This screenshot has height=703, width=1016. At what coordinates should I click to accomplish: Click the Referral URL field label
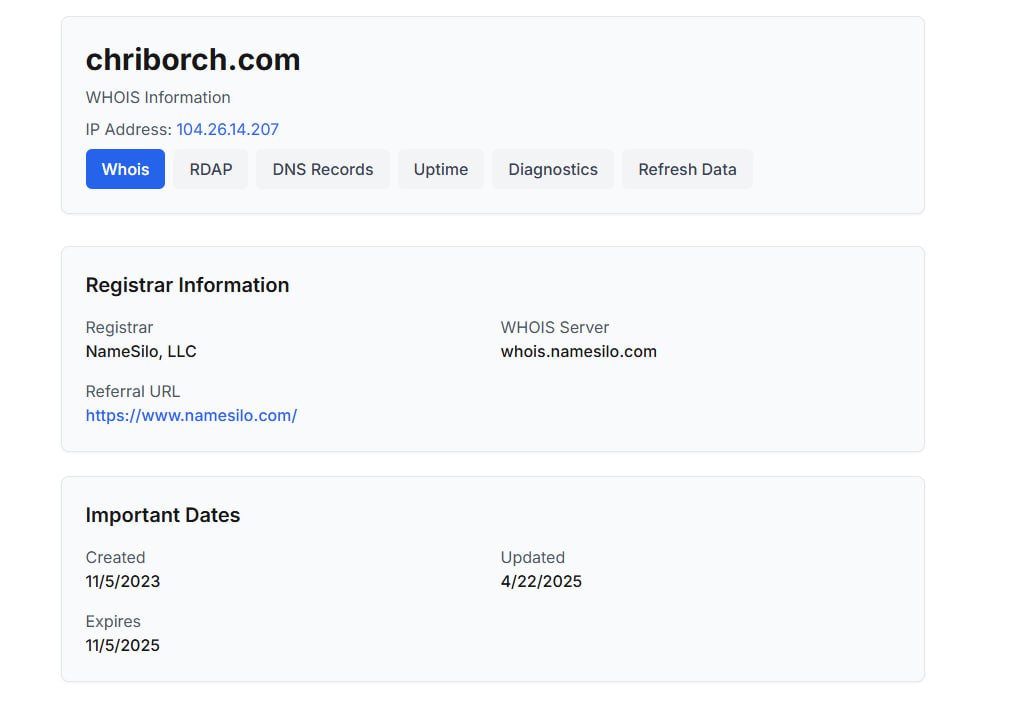pyautogui.click(x=133, y=391)
